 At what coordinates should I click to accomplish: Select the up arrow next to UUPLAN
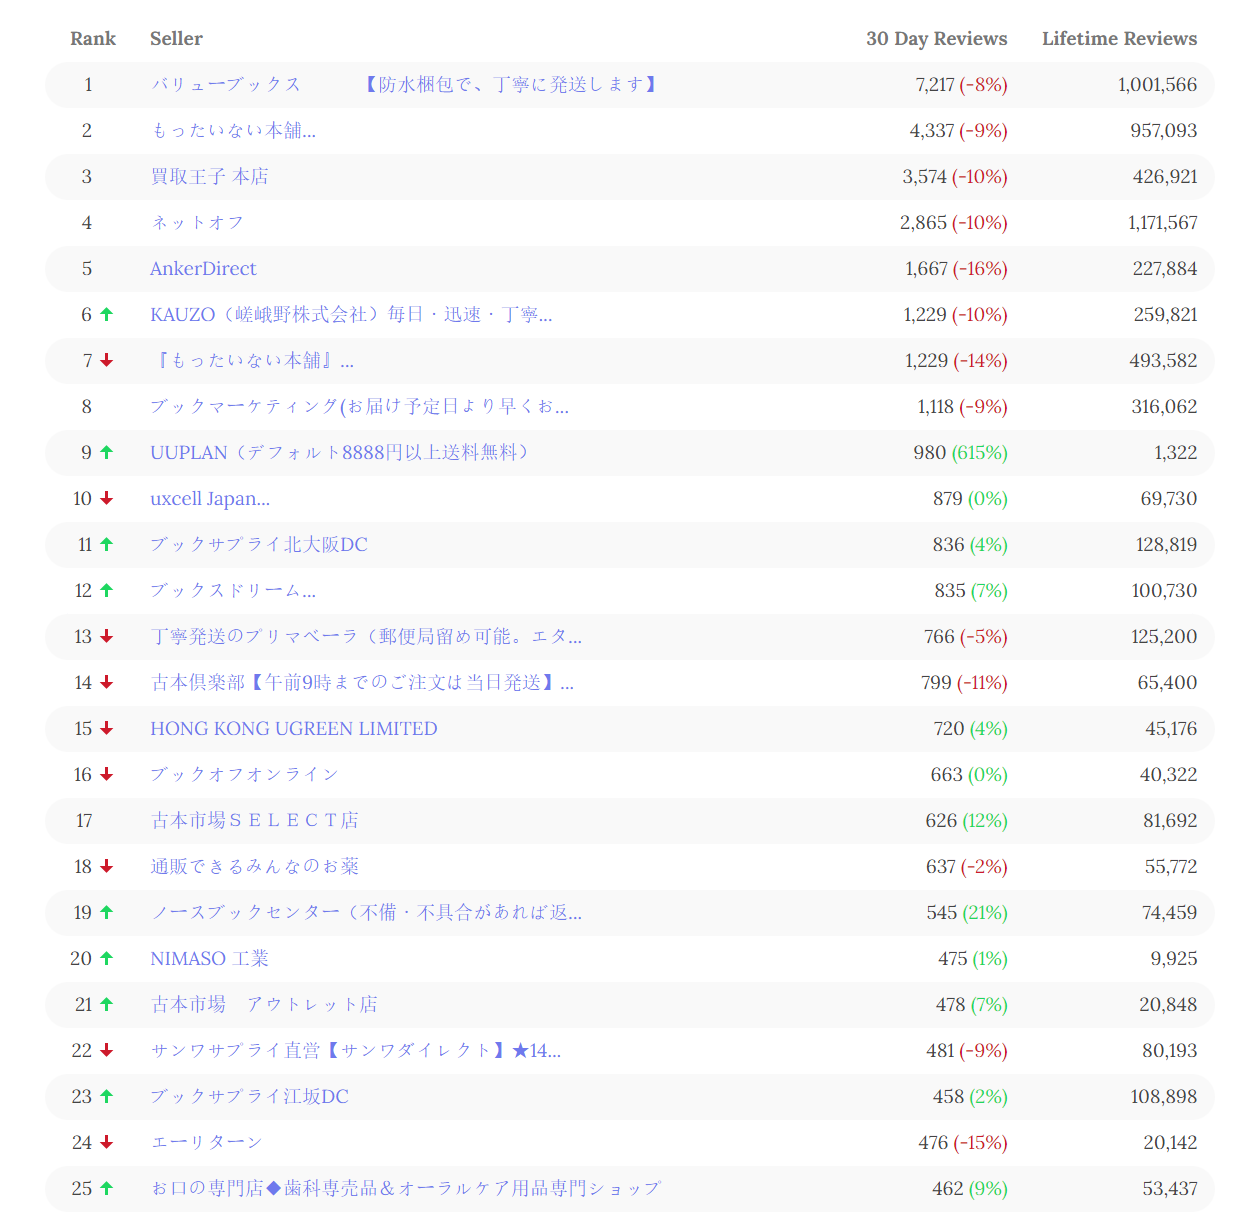point(107,452)
